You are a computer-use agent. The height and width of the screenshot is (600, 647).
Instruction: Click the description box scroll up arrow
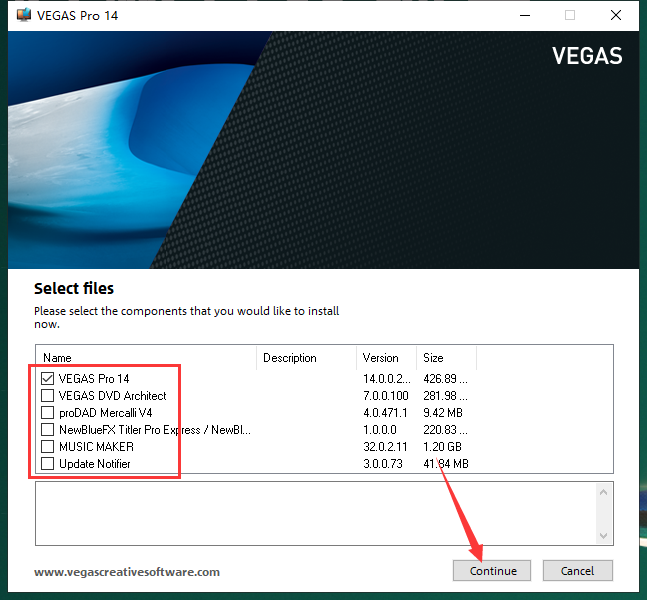603,492
